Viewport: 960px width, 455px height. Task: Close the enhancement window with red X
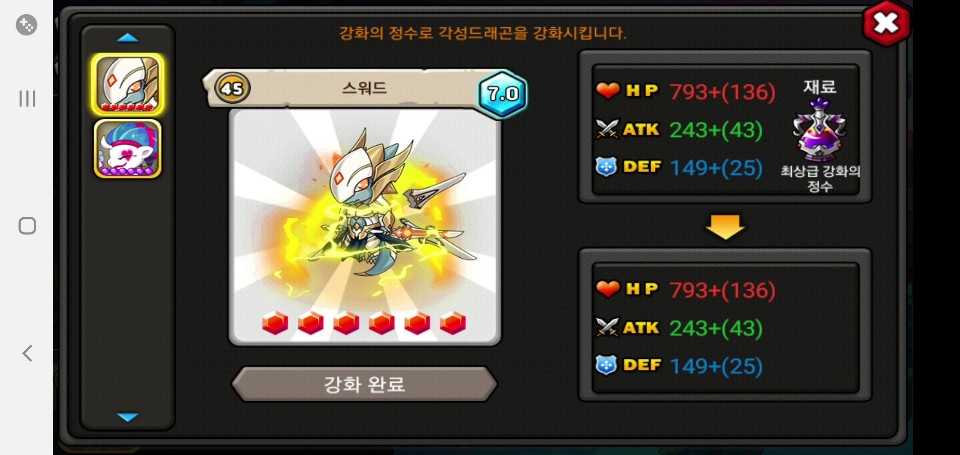click(x=886, y=24)
